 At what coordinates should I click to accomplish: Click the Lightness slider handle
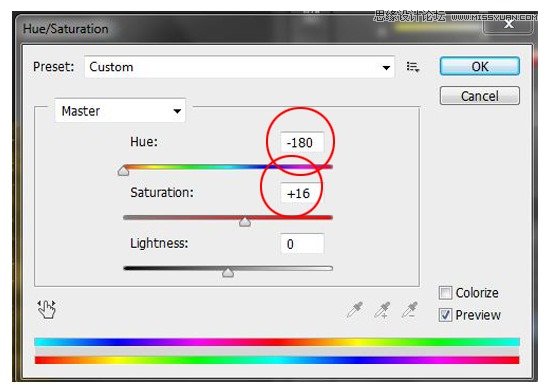pyautogui.click(x=228, y=272)
